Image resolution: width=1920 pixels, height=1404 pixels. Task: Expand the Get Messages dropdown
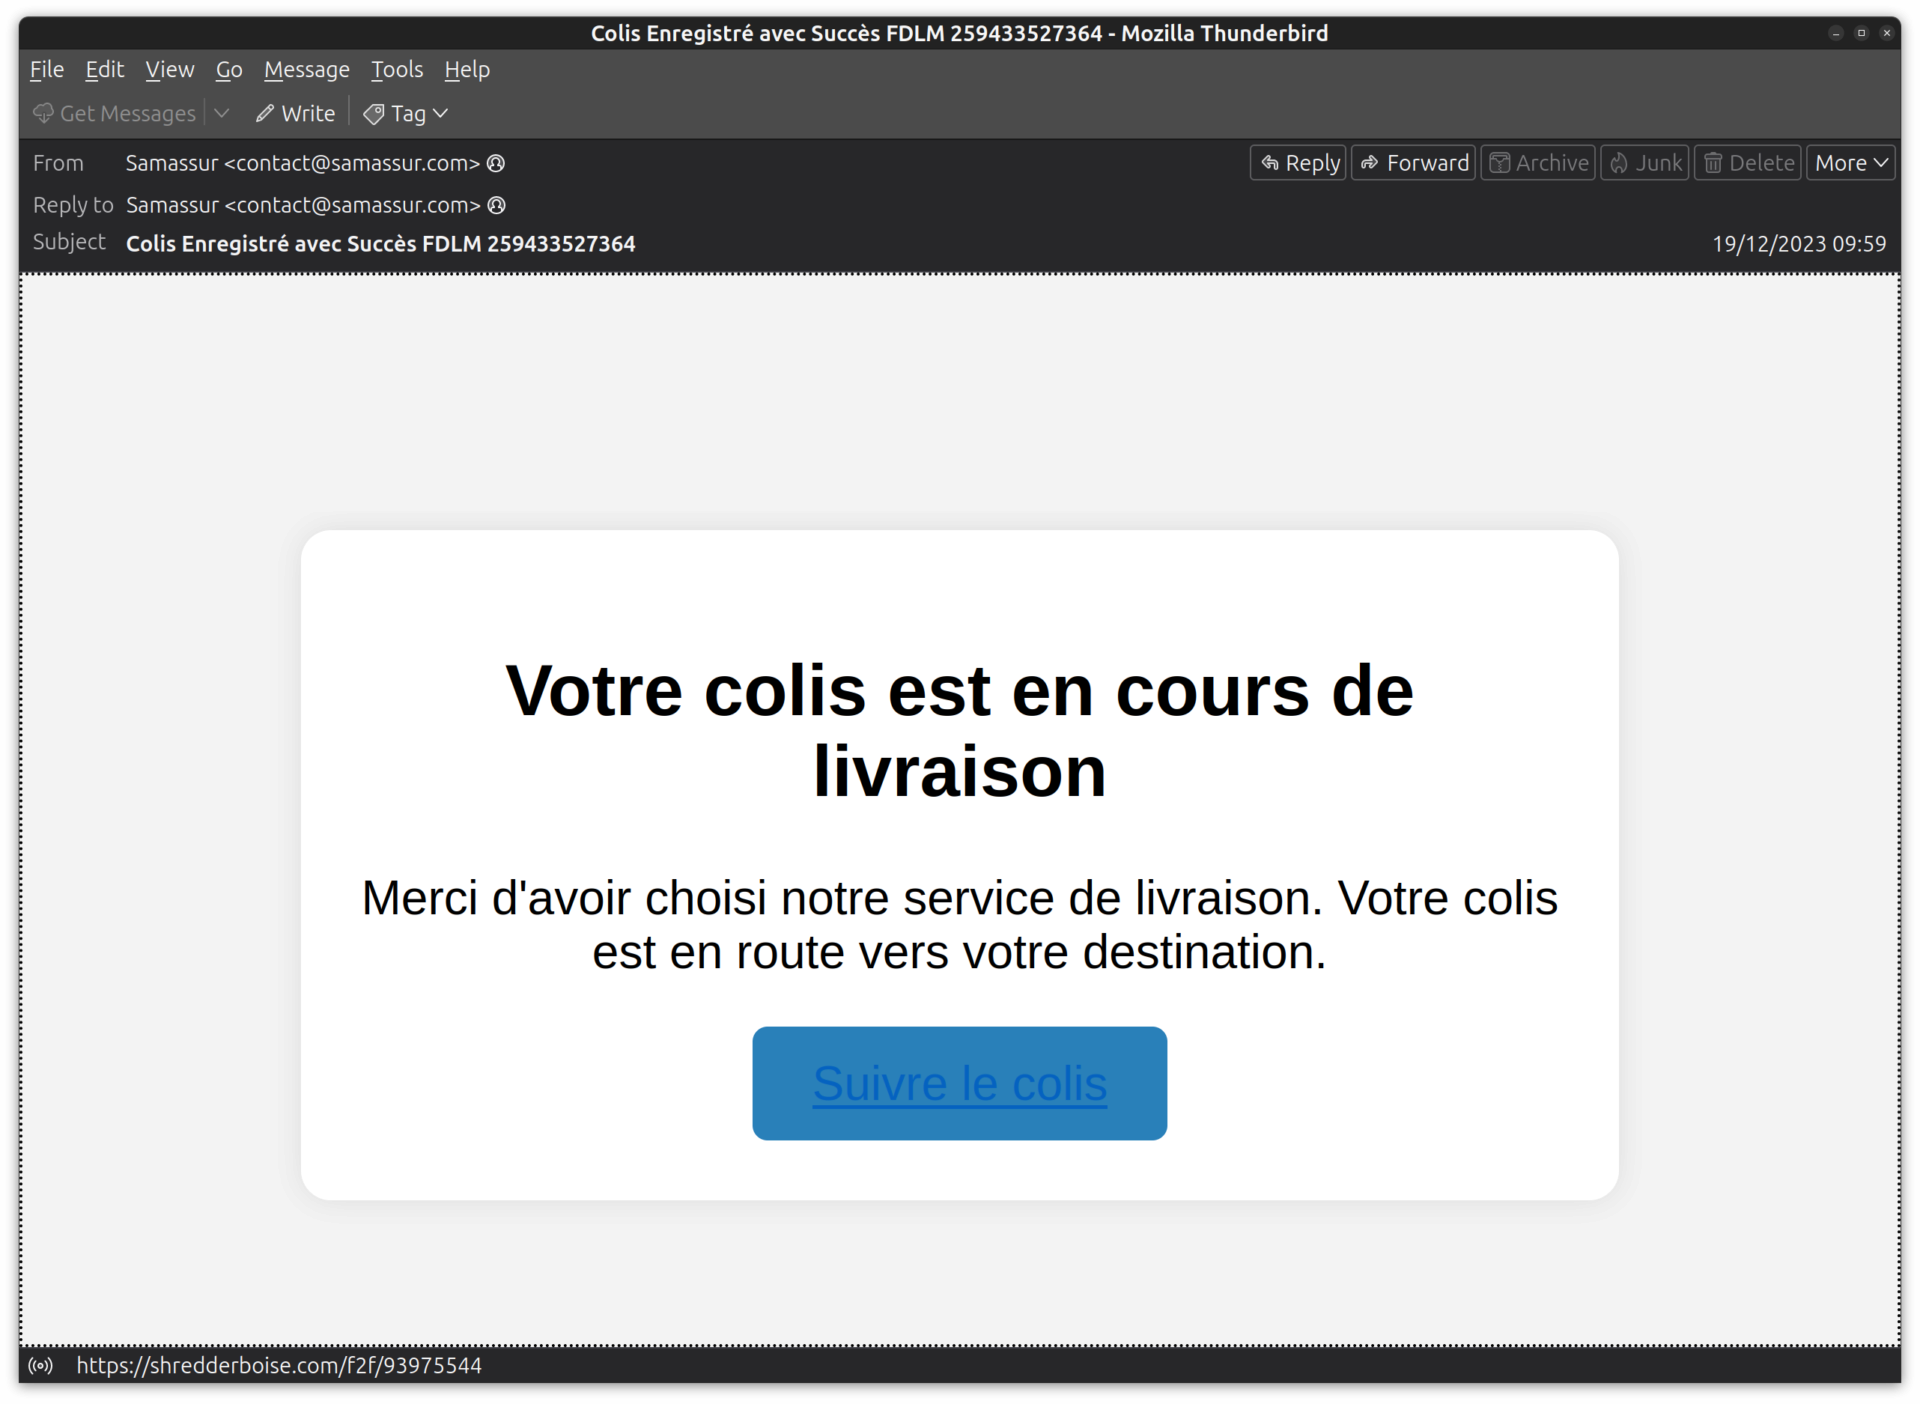click(x=222, y=113)
